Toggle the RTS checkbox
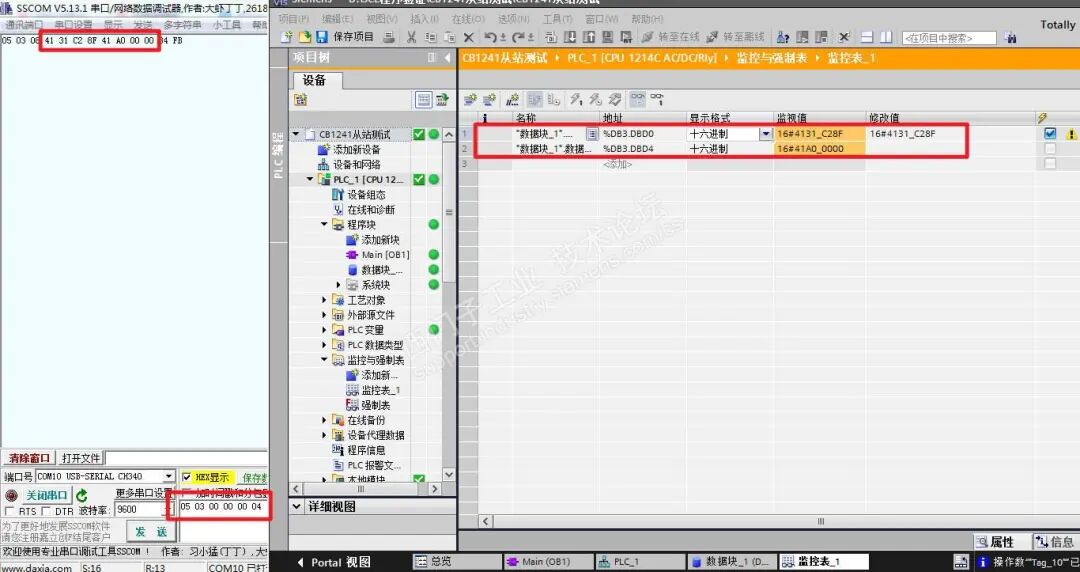The image size is (1080, 572). click(x=9, y=511)
